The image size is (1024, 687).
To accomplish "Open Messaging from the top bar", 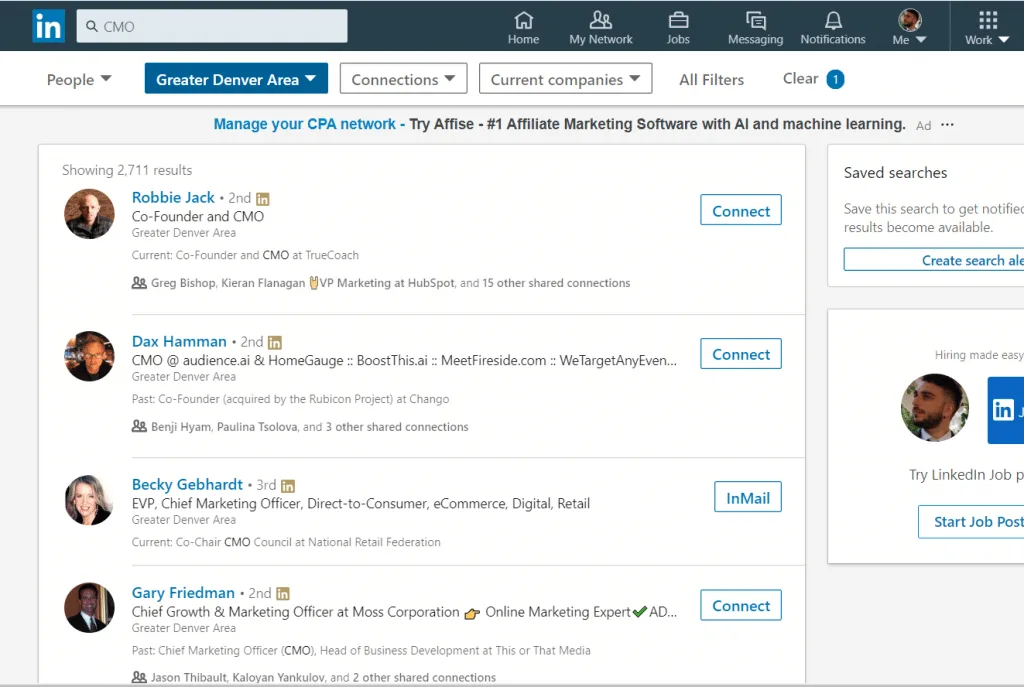I will point(755,28).
